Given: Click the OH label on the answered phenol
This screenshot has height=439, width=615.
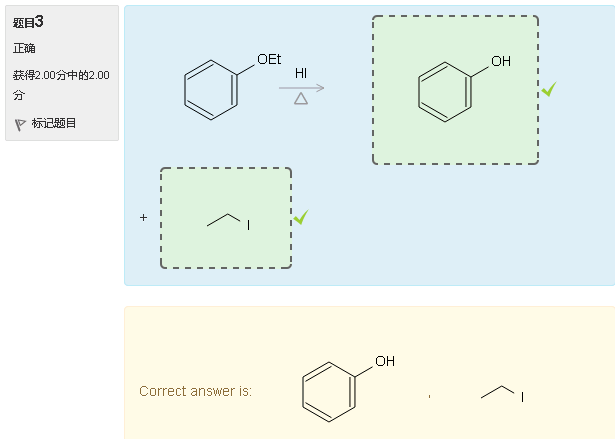Looking at the screenshot, I should [x=501, y=61].
